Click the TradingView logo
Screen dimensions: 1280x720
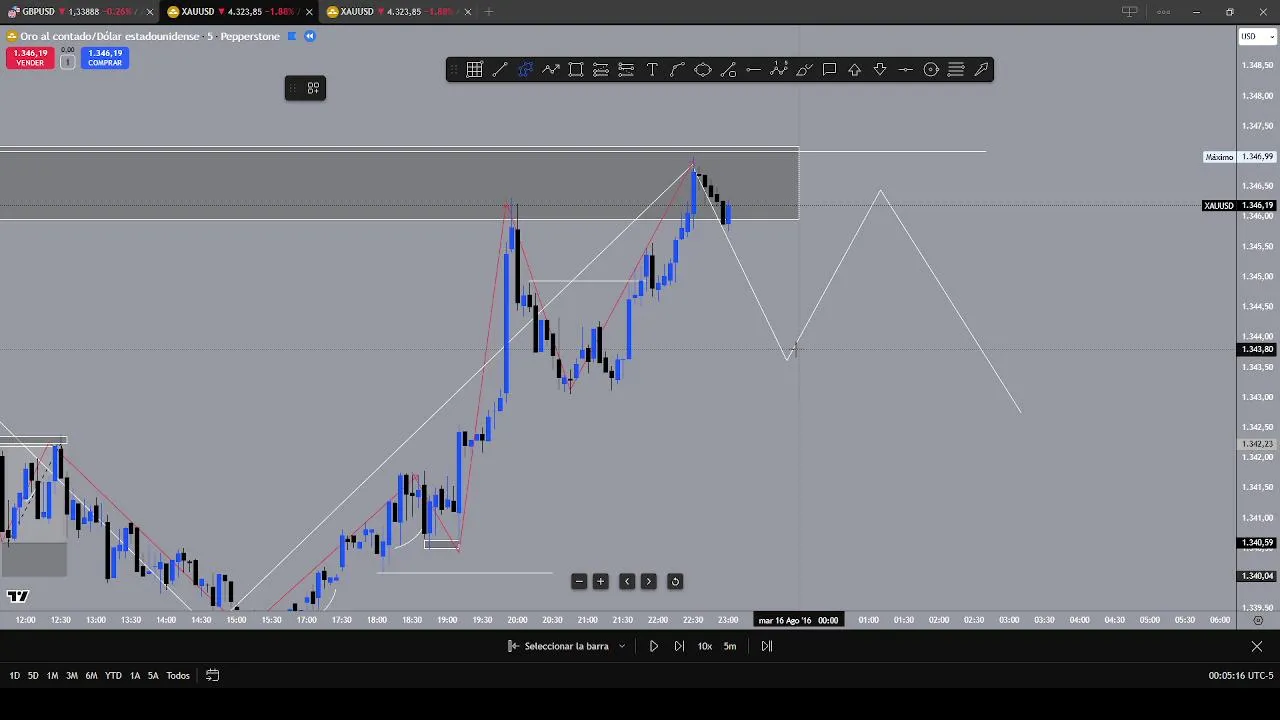[x=17, y=597]
